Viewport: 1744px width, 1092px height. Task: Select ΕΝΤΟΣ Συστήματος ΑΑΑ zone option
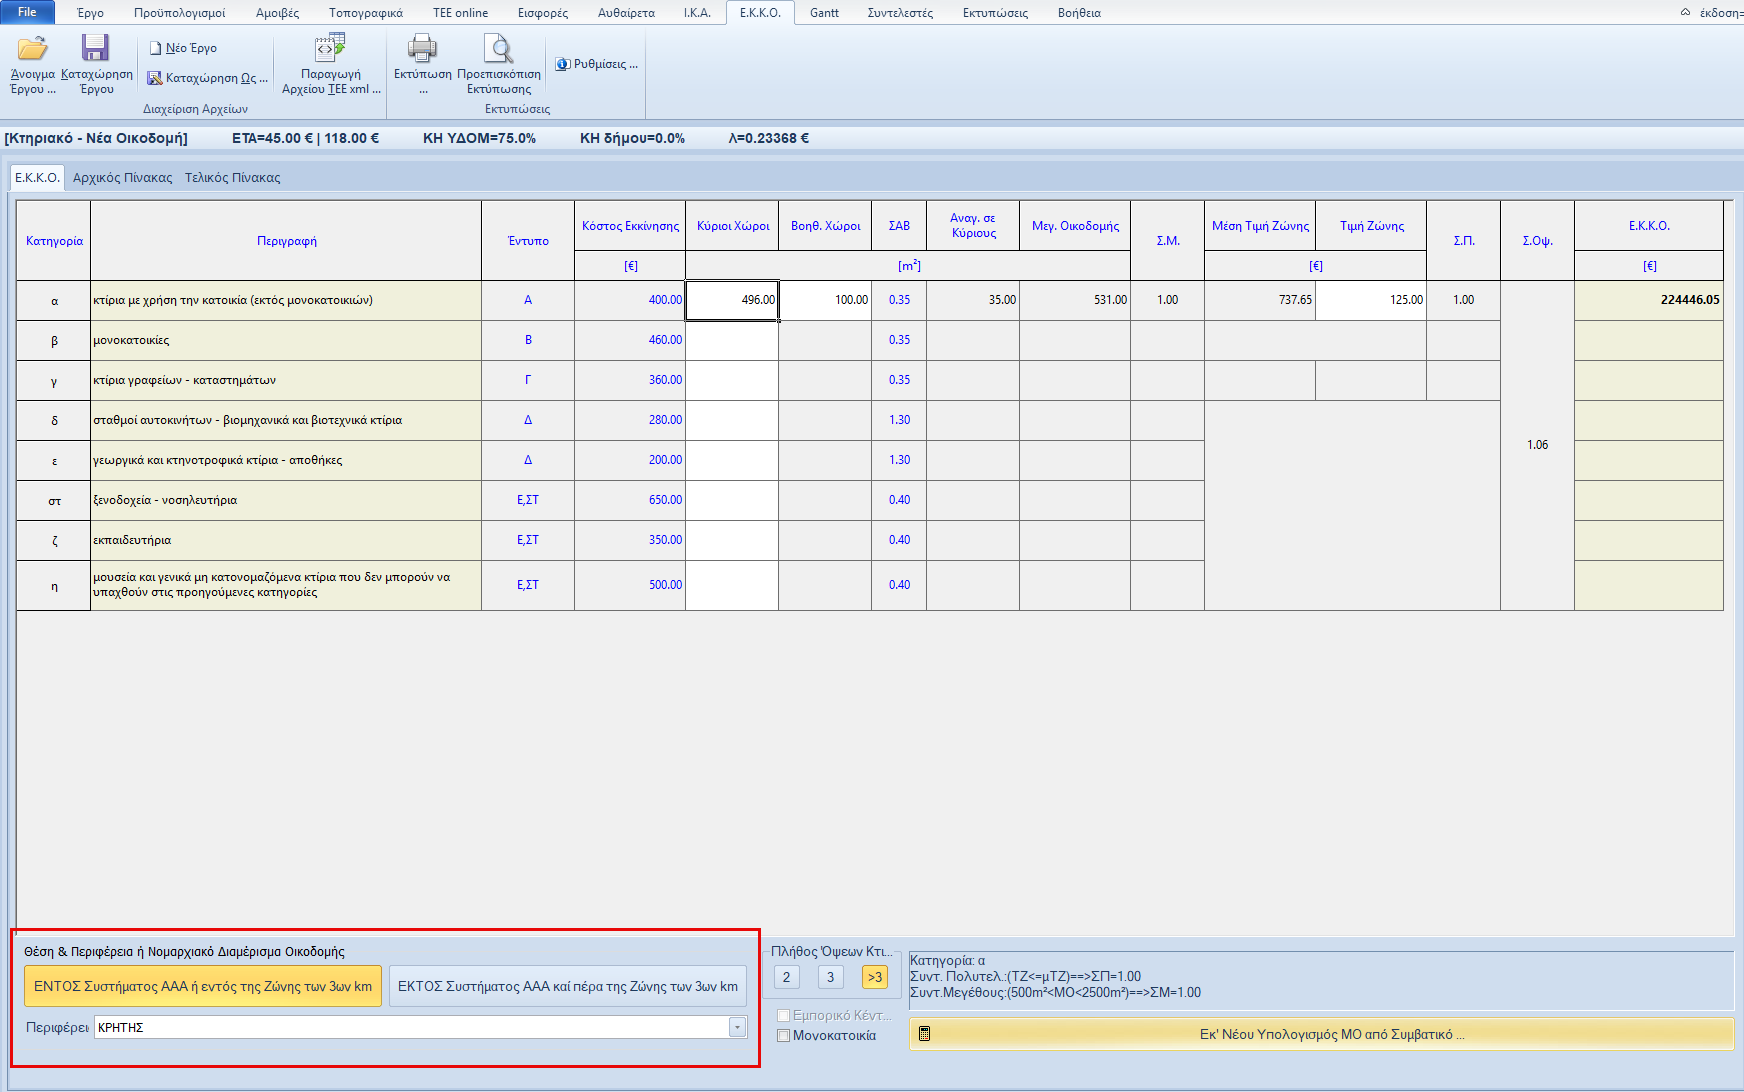pyautogui.click(x=203, y=986)
